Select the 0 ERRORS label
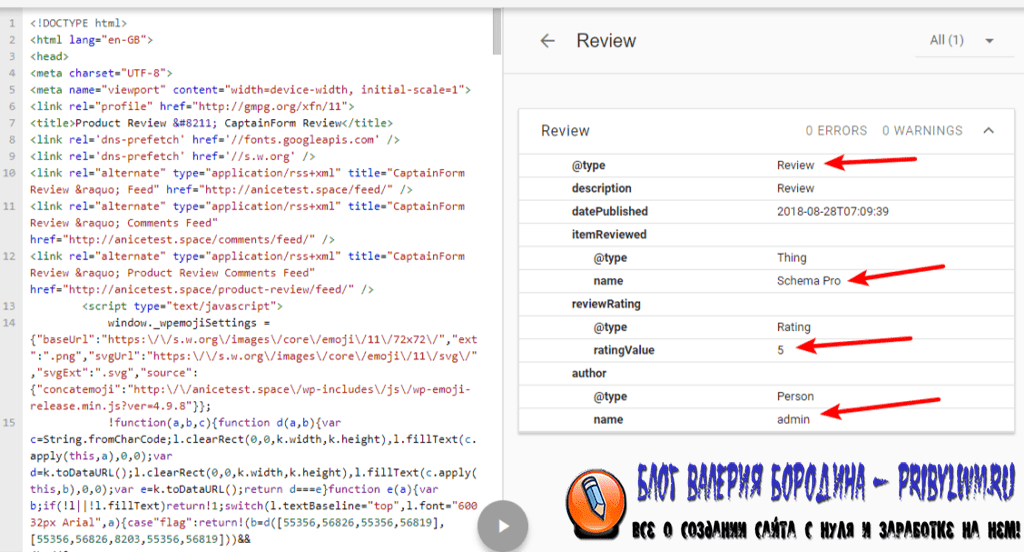 836,131
